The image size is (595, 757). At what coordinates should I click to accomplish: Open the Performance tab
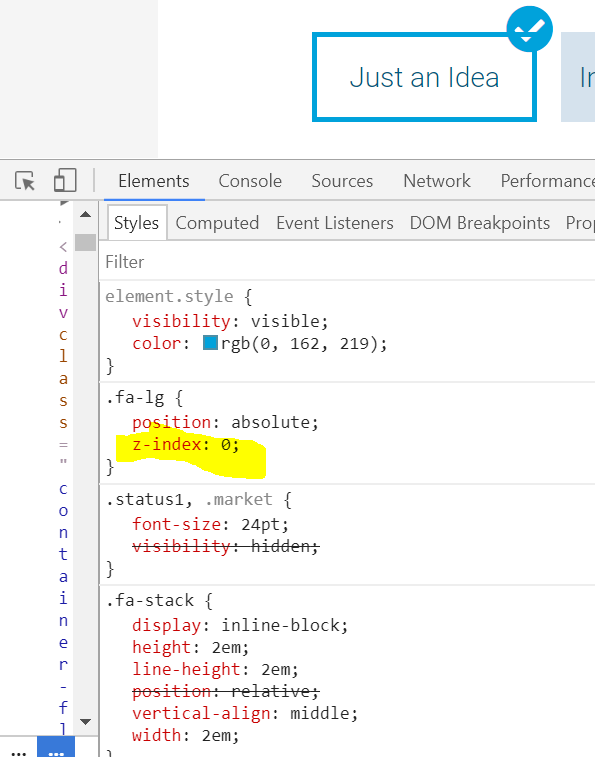[548, 181]
